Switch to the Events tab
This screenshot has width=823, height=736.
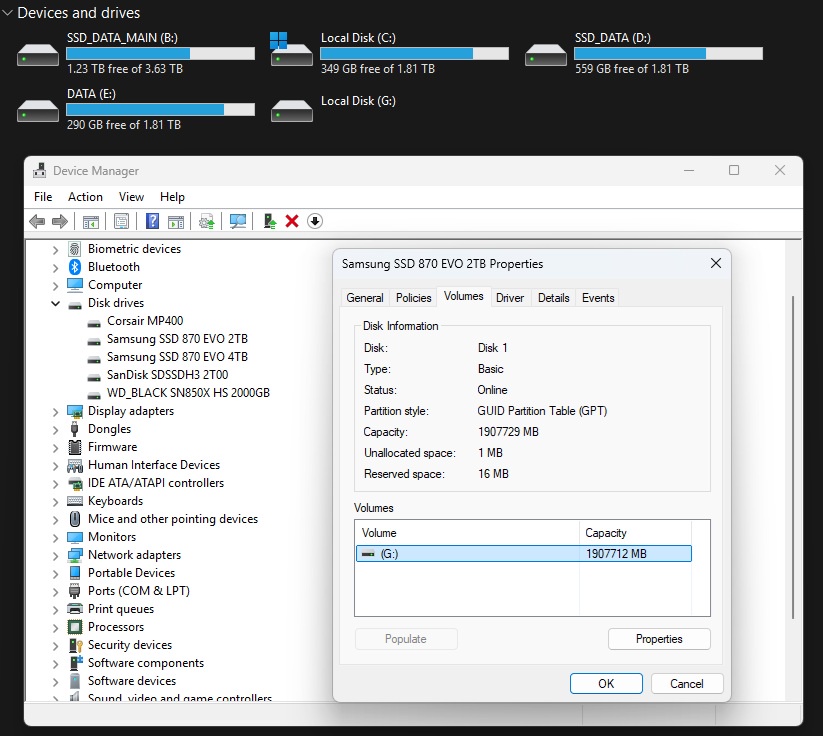tap(598, 298)
